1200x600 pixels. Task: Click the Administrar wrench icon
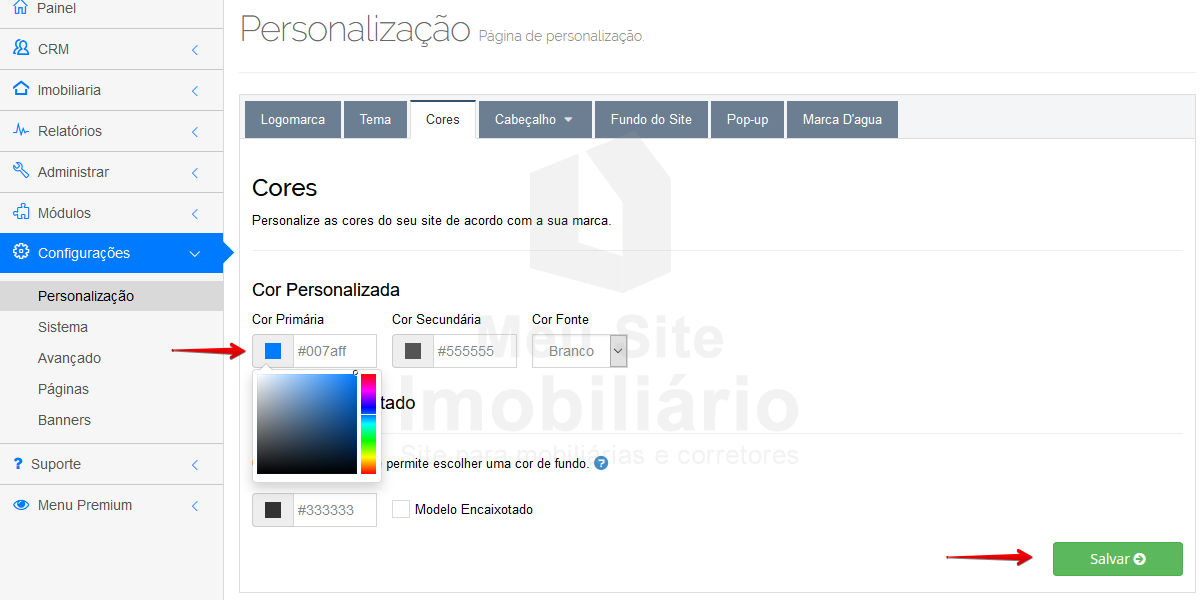(21, 171)
